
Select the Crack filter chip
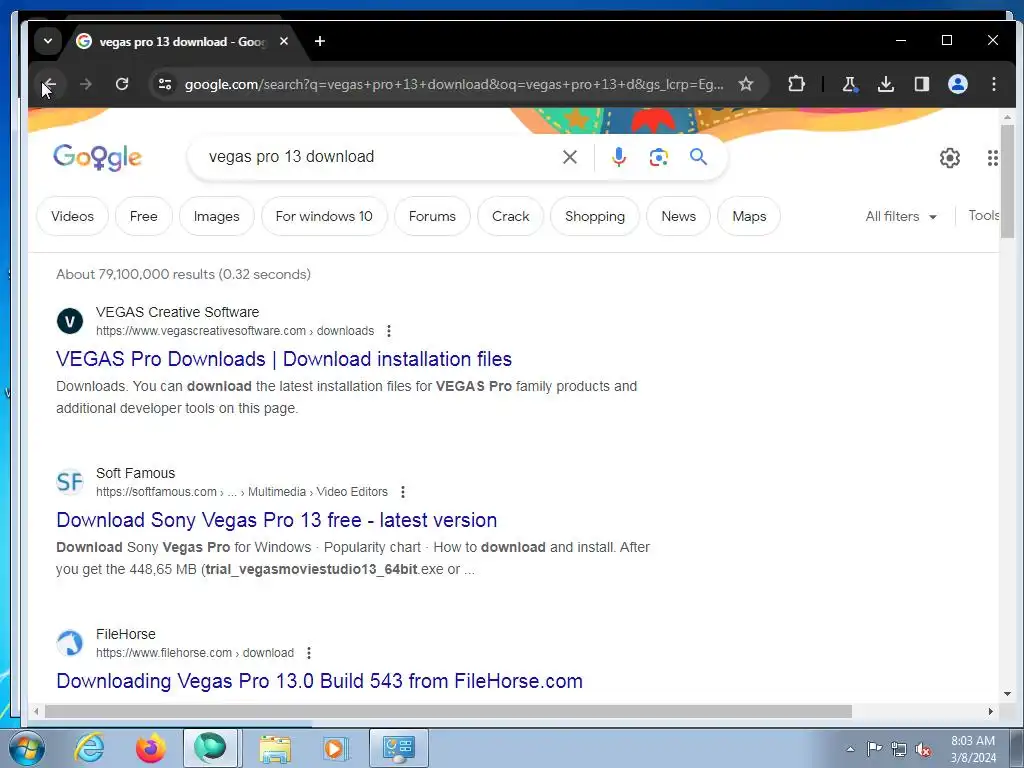point(511,216)
